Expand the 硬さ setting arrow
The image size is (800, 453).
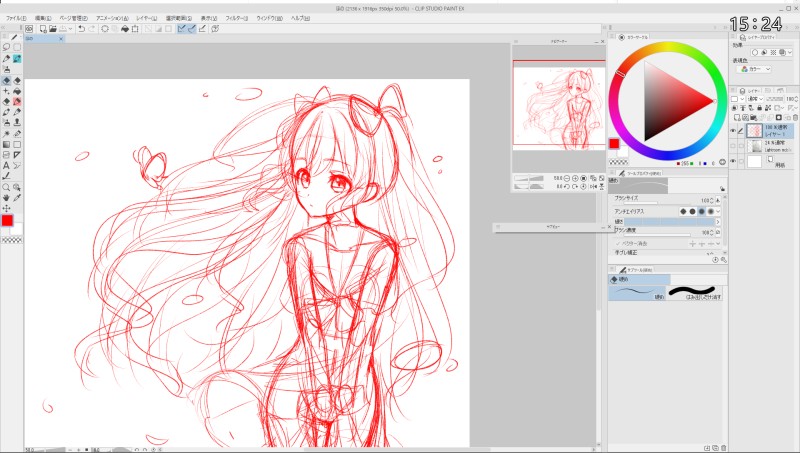pyautogui.click(x=718, y=222)
